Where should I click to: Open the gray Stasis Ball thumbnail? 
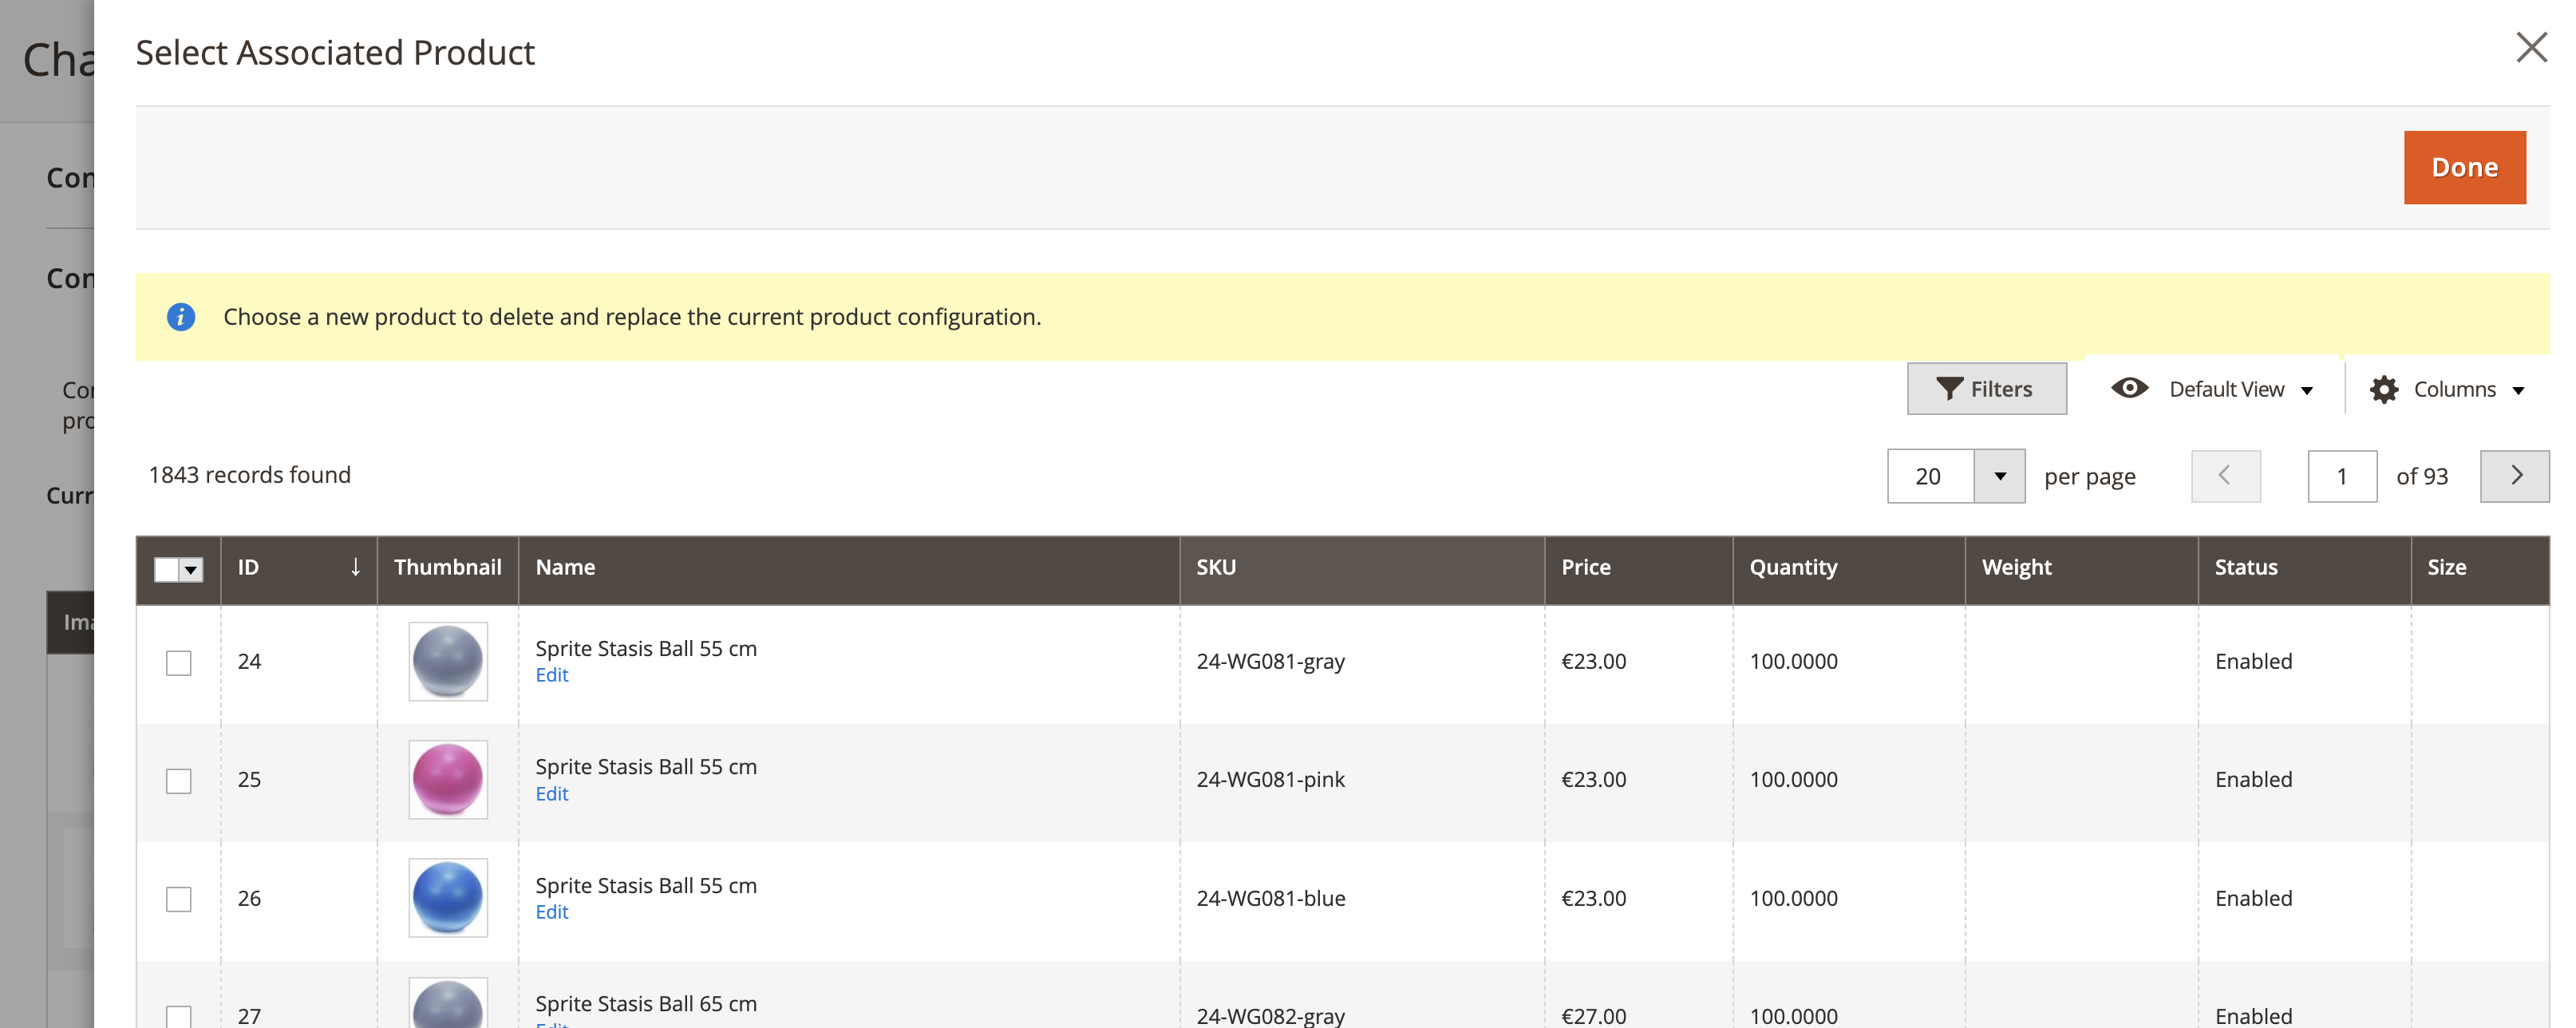[x=448, y=661]
